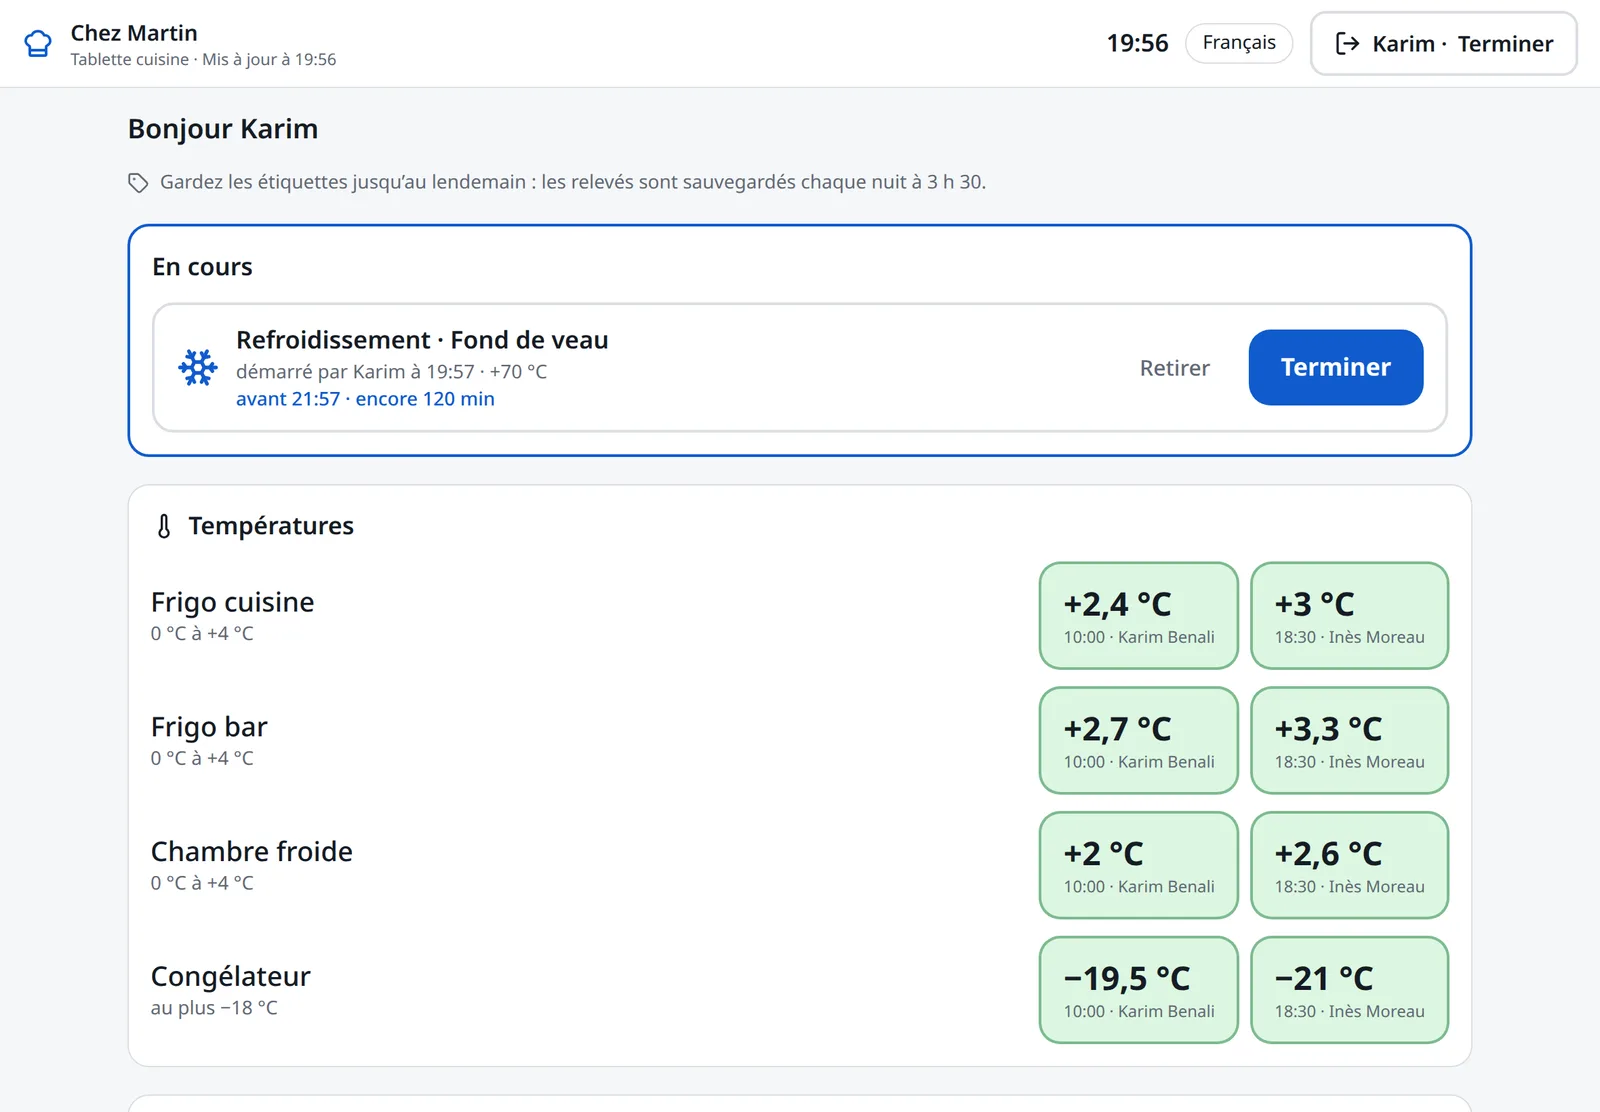Open Chambre froide 18:30 reading +2,6 °C
Image resolution: width=1600 pixels, height=1112 pixels.
(1350, 865)
